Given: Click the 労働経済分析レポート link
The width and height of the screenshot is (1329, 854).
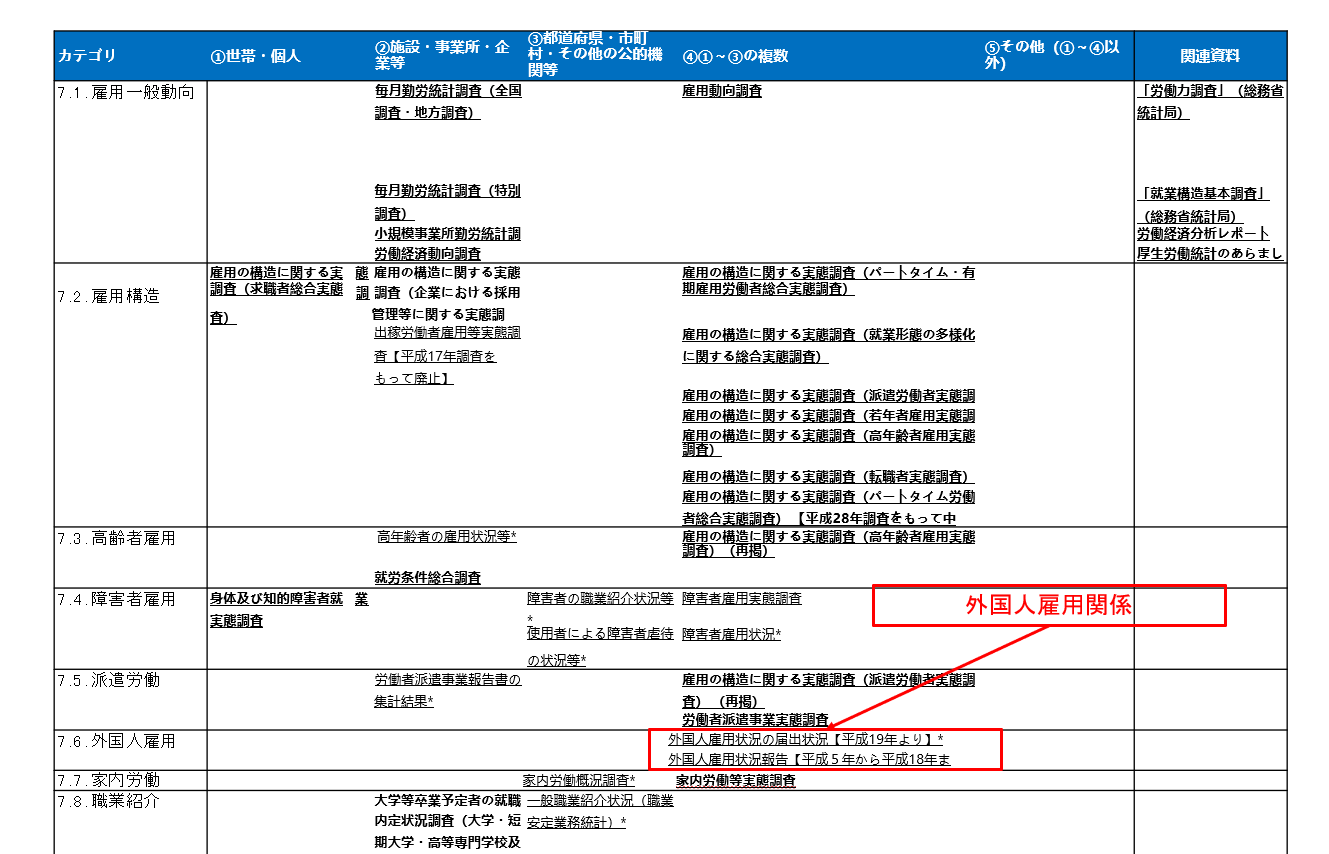Looking at the screenshot, I should point(1203,234).
